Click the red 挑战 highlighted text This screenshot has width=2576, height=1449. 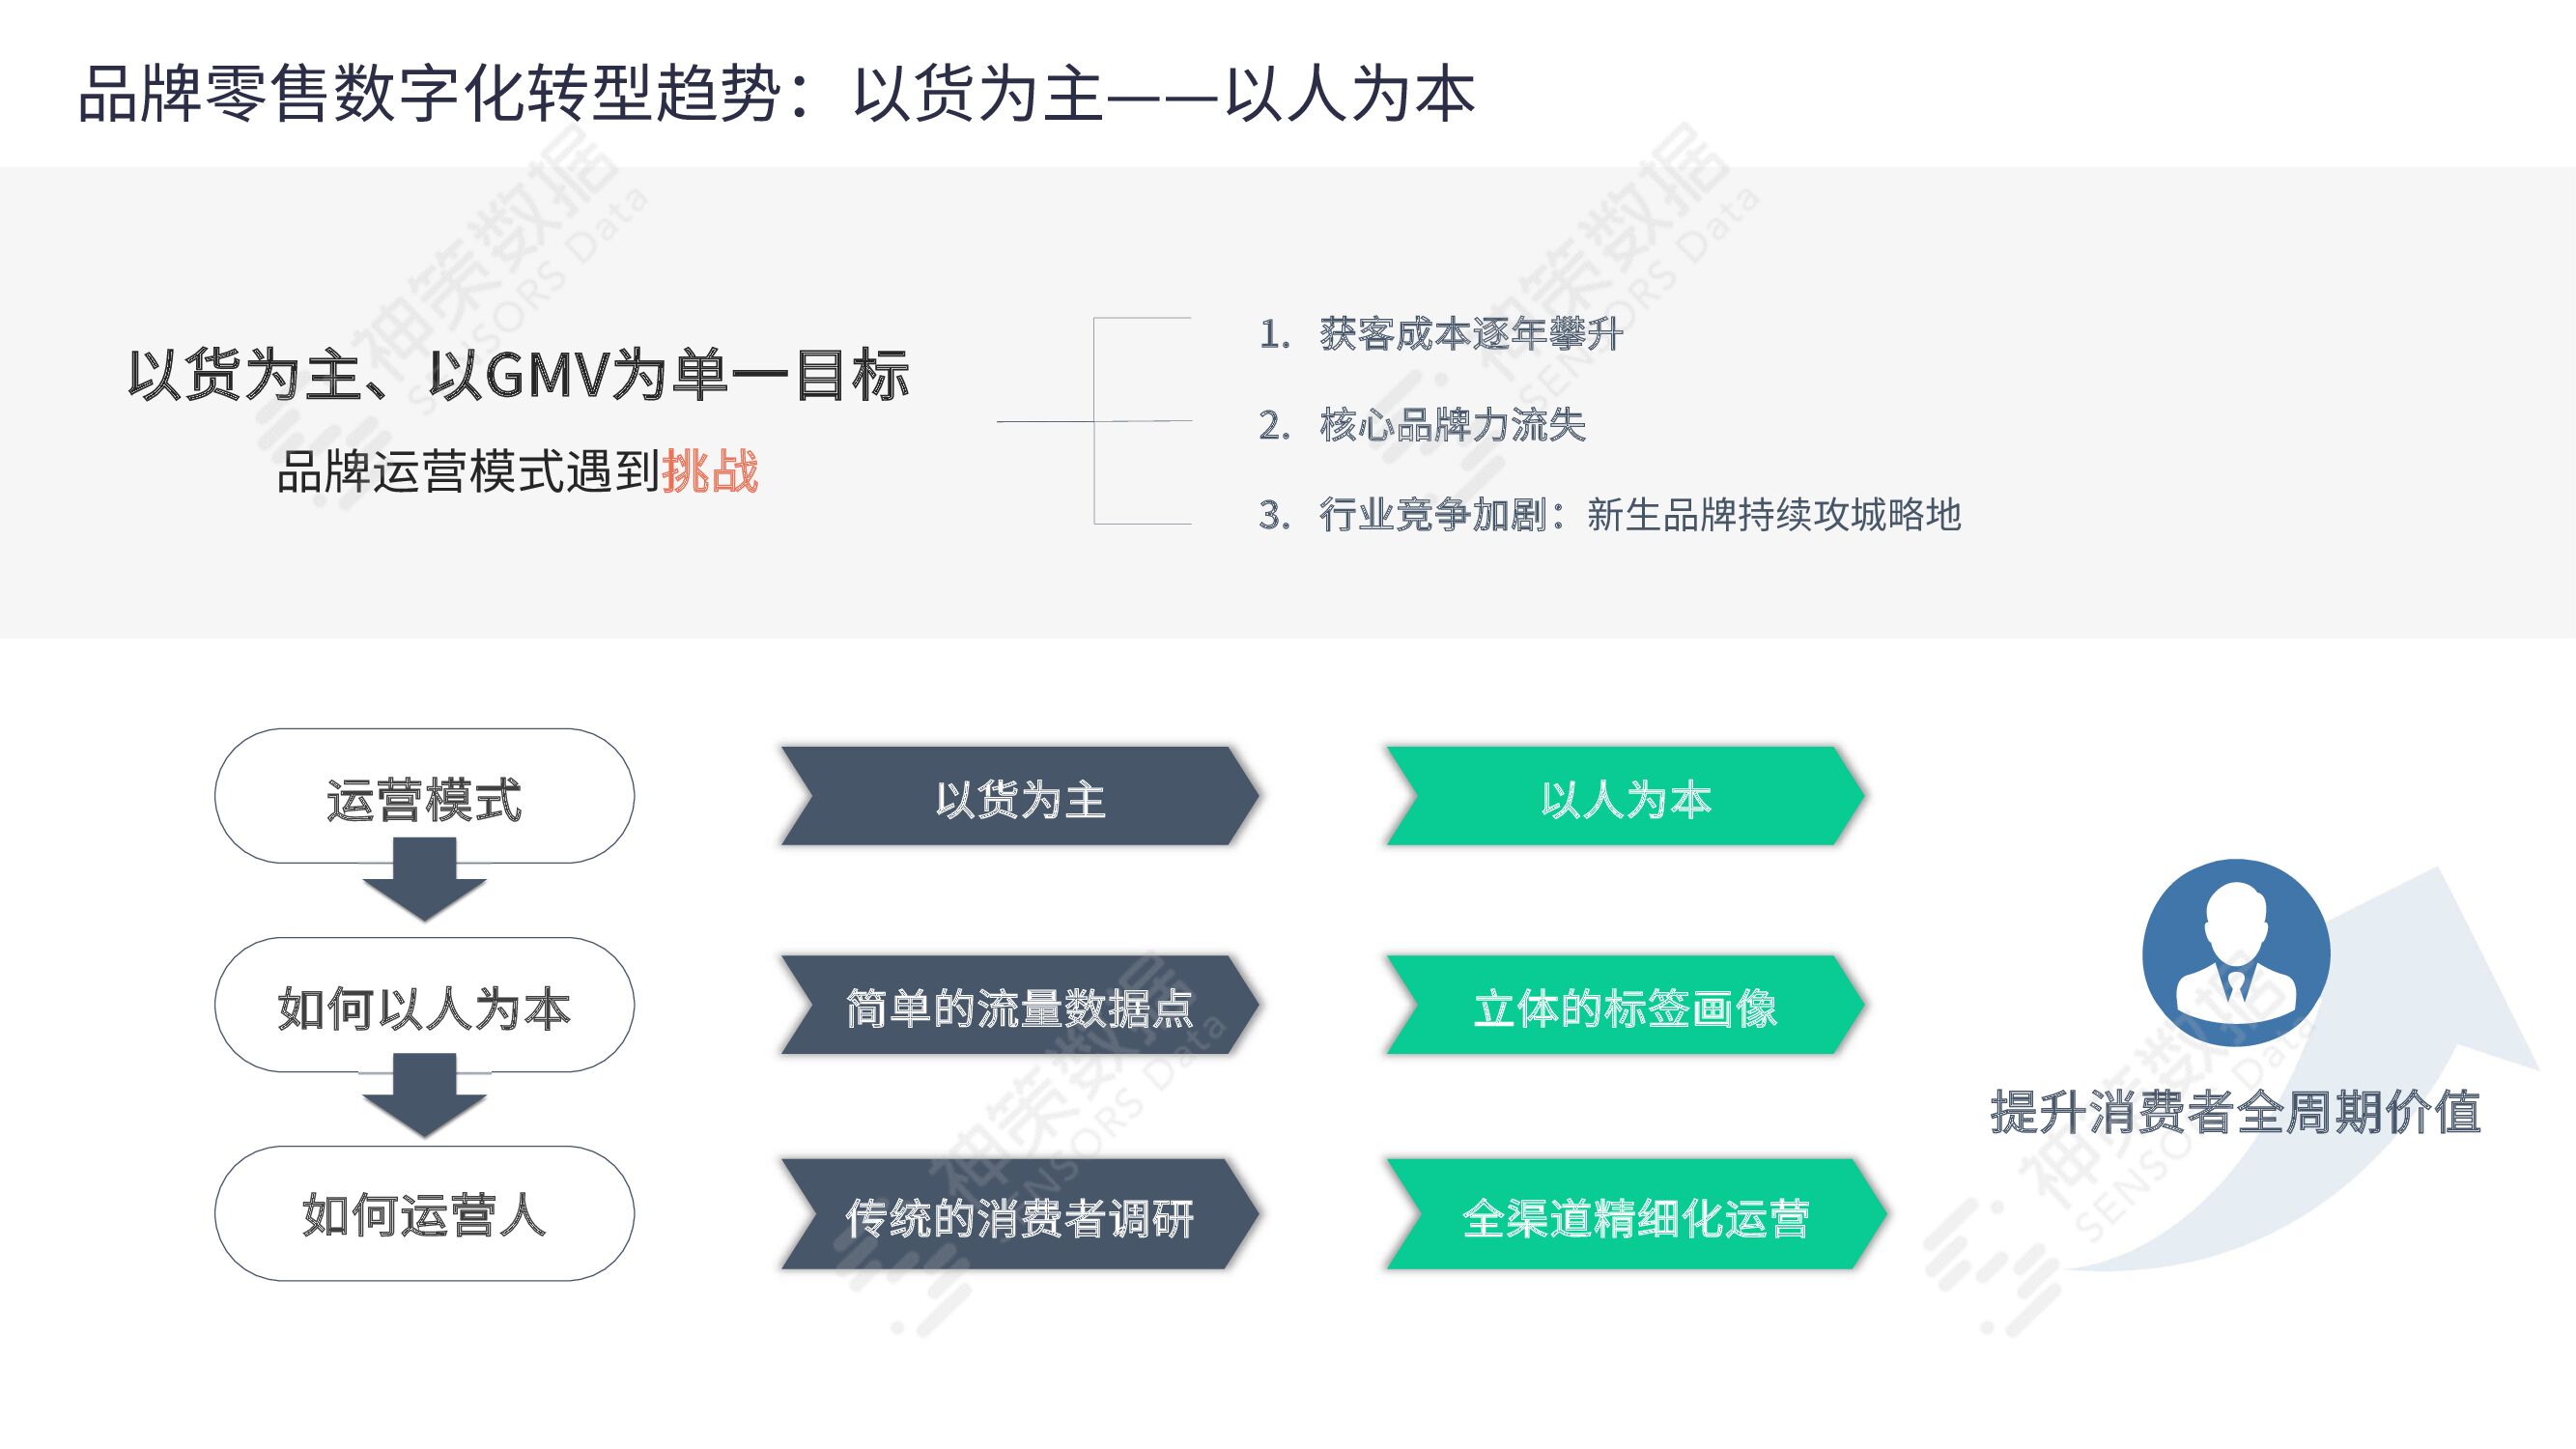710,471
